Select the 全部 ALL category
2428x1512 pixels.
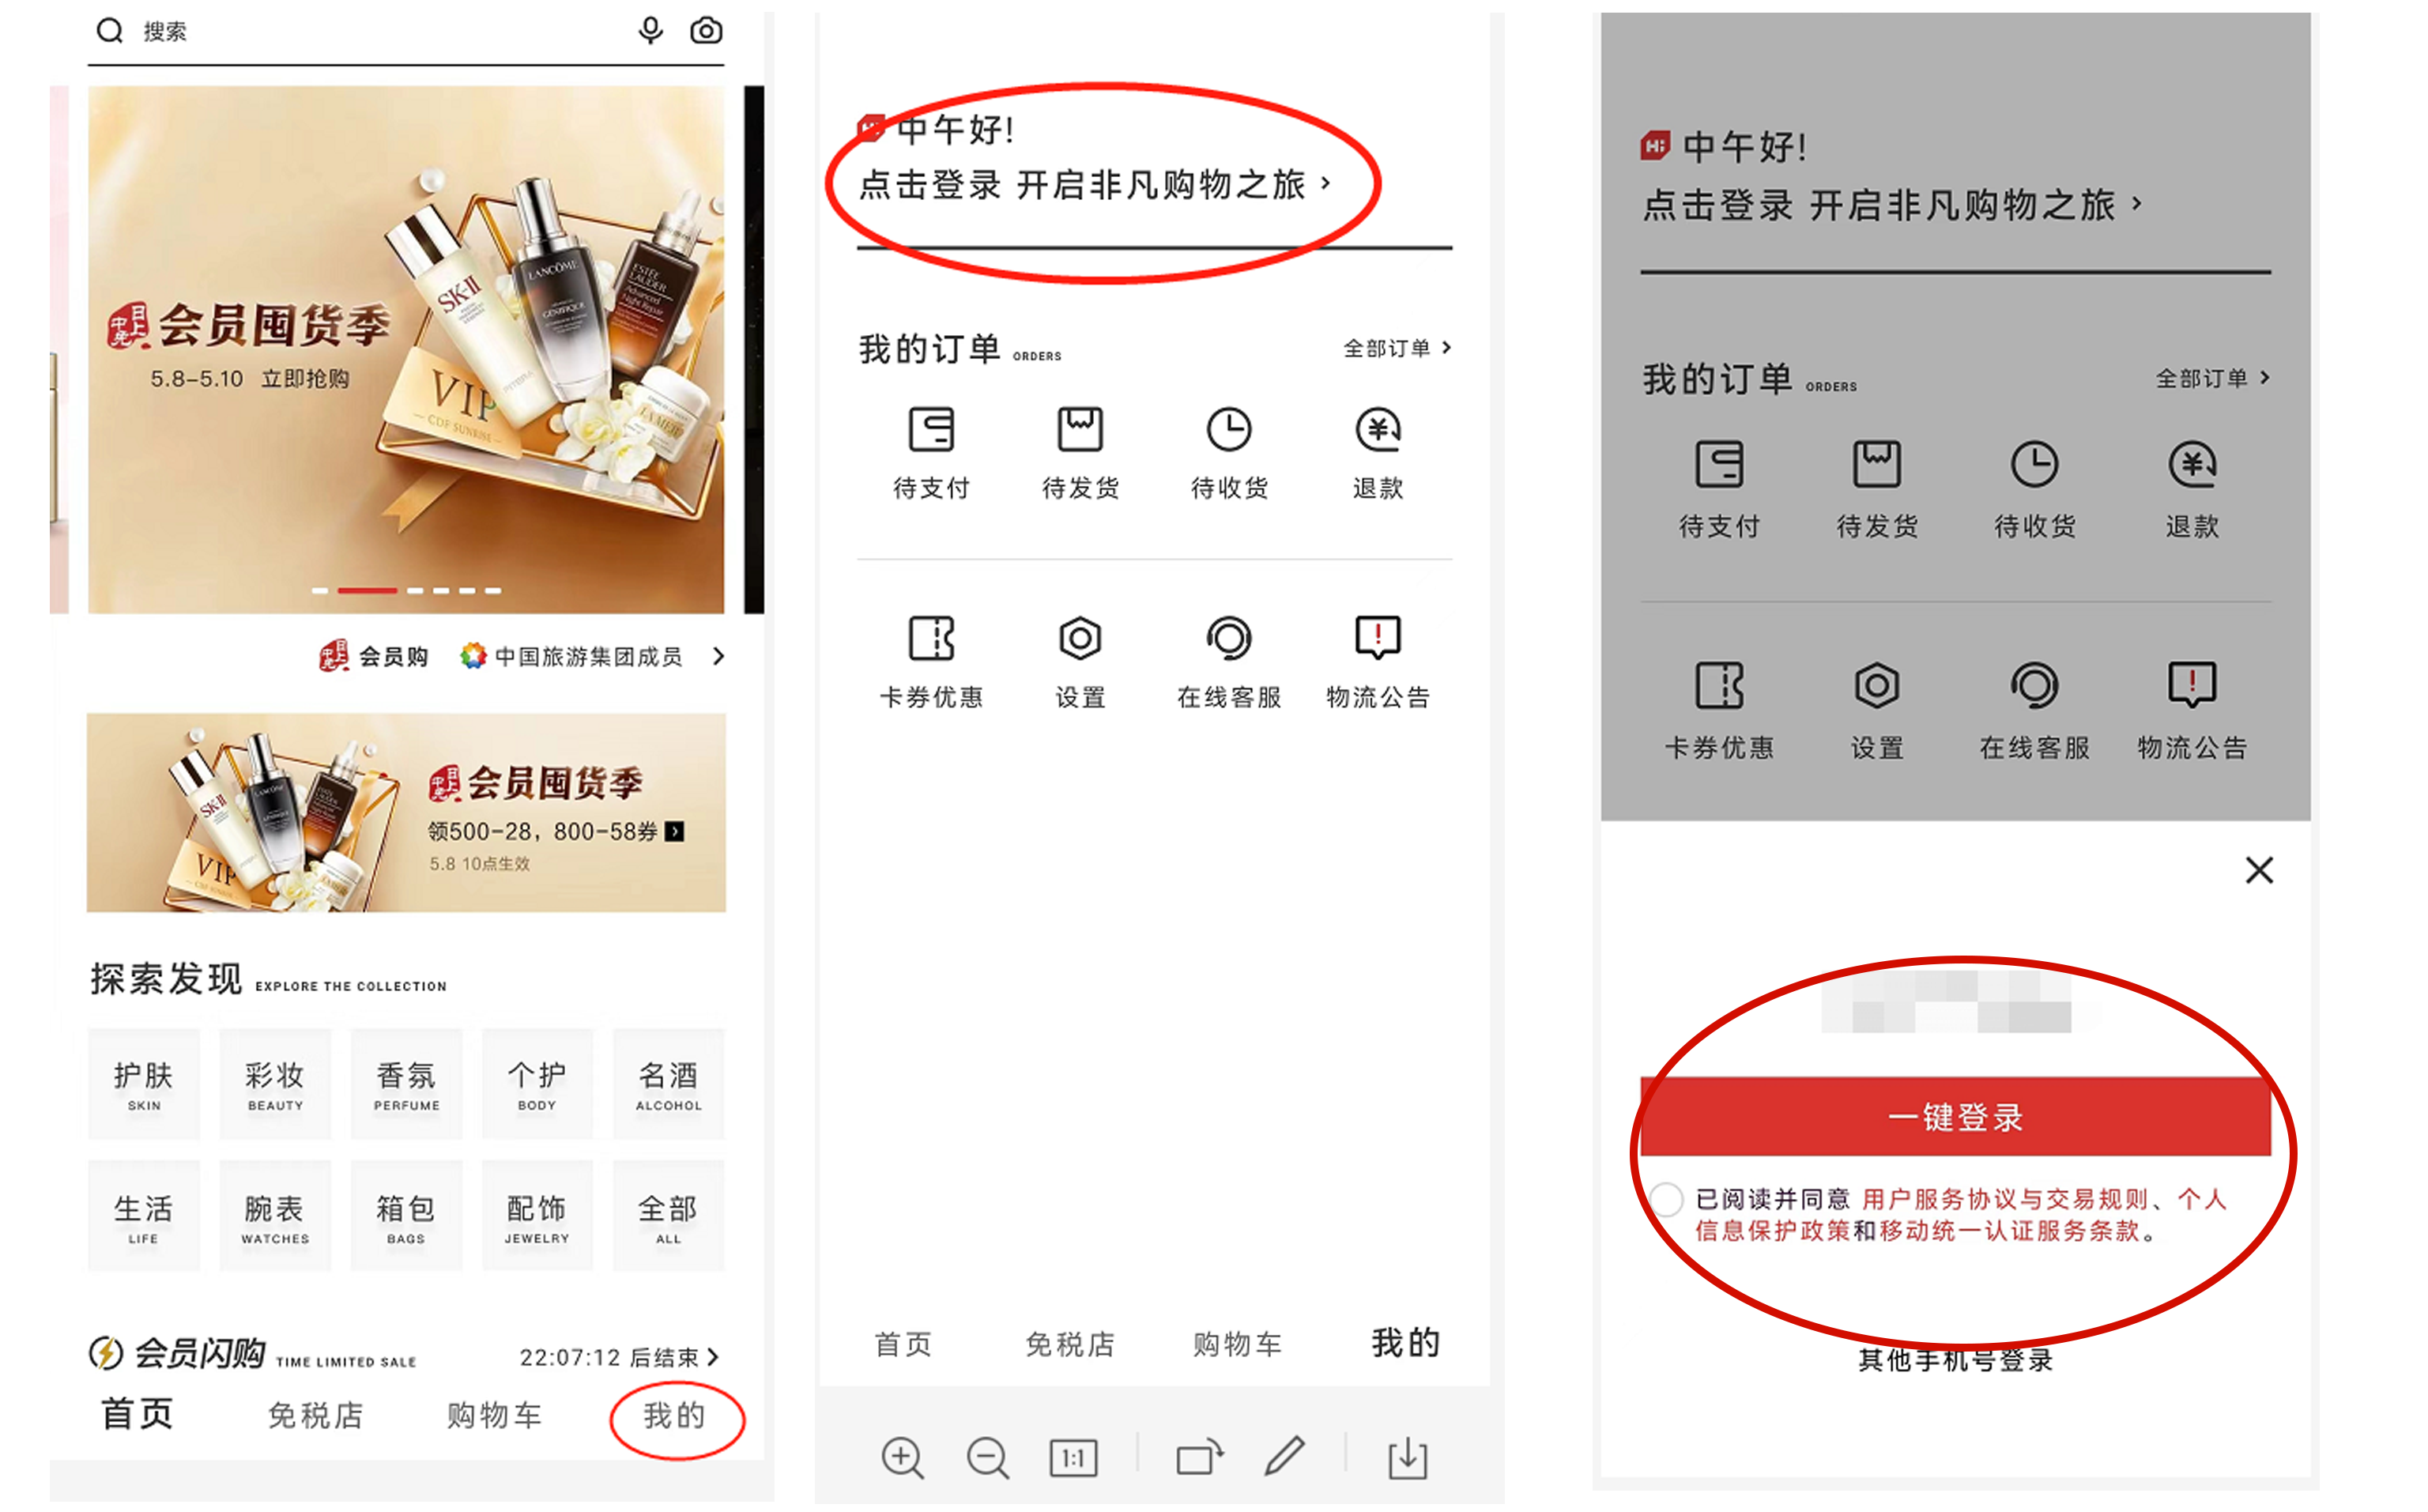(668, 1216)
